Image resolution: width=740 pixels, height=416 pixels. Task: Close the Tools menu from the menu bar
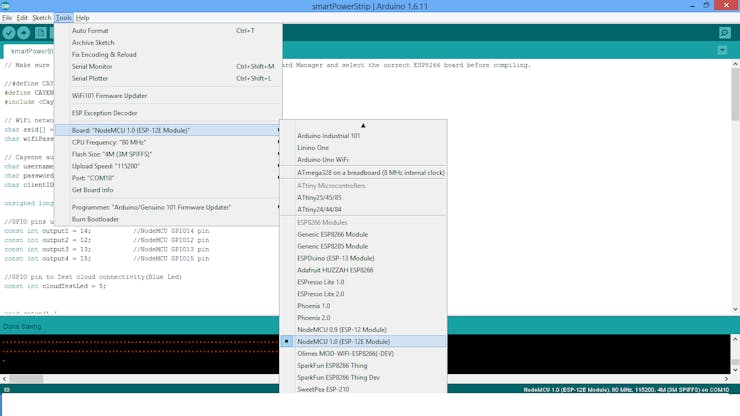click(63, 18)
